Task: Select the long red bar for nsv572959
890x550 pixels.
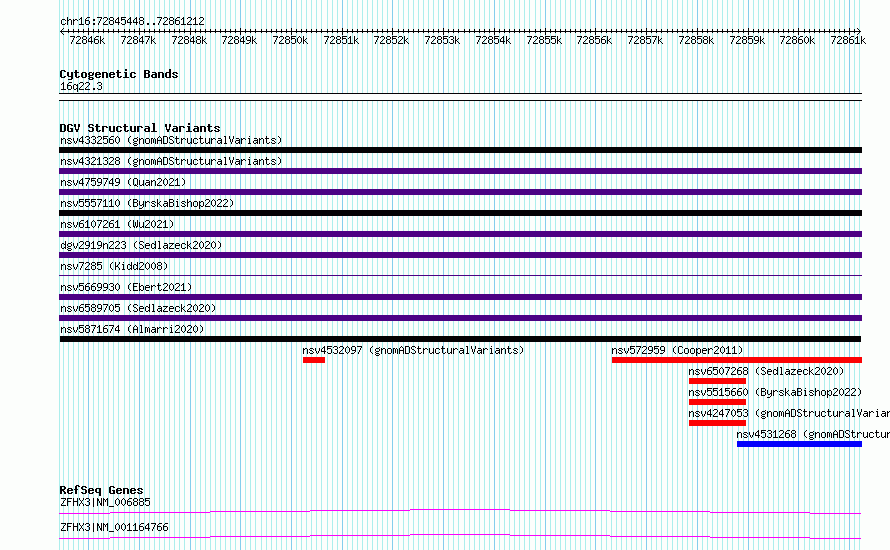Action: tap(737, 360)
